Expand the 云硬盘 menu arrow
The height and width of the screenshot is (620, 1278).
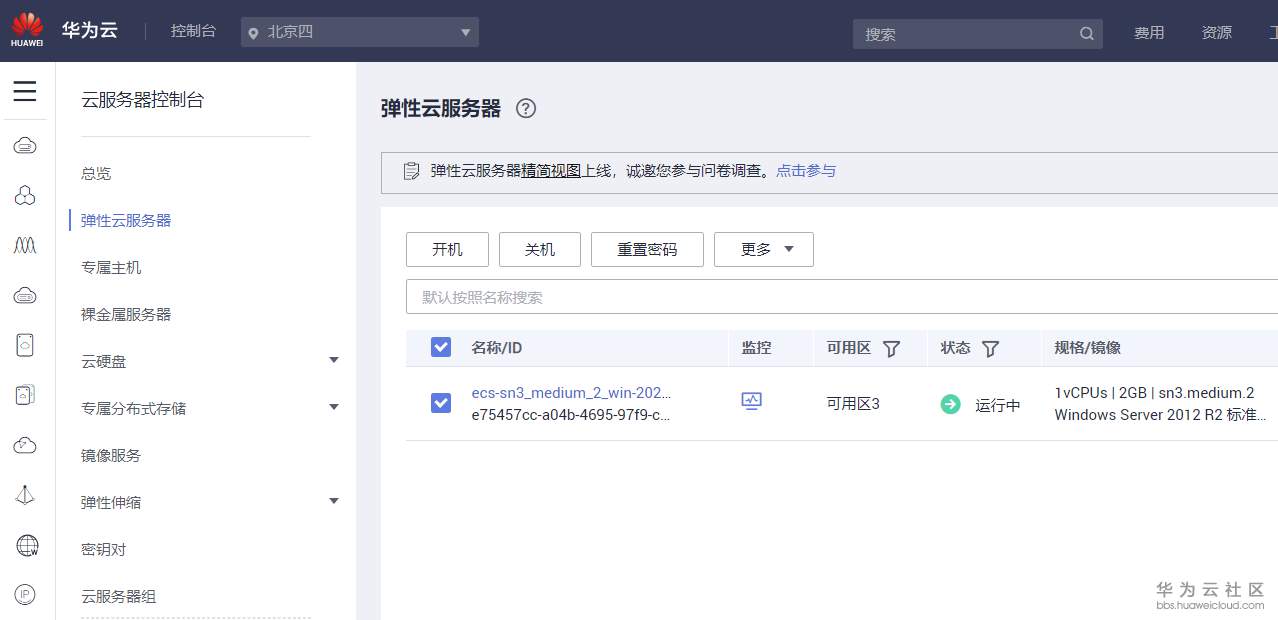click(x=334, y=360)
